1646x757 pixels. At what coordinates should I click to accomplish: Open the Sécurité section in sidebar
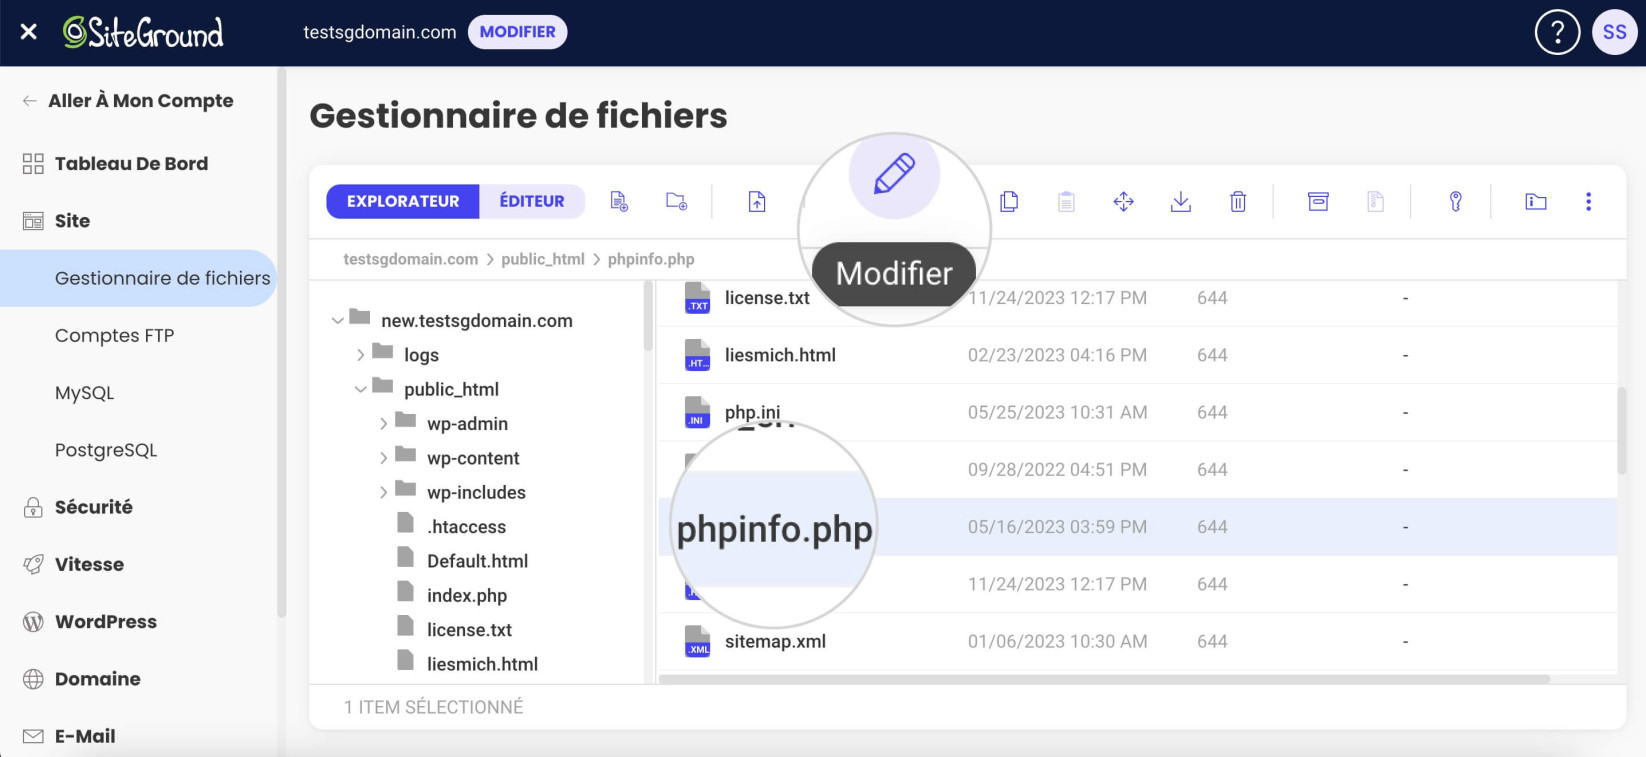[x=93, y=507]
